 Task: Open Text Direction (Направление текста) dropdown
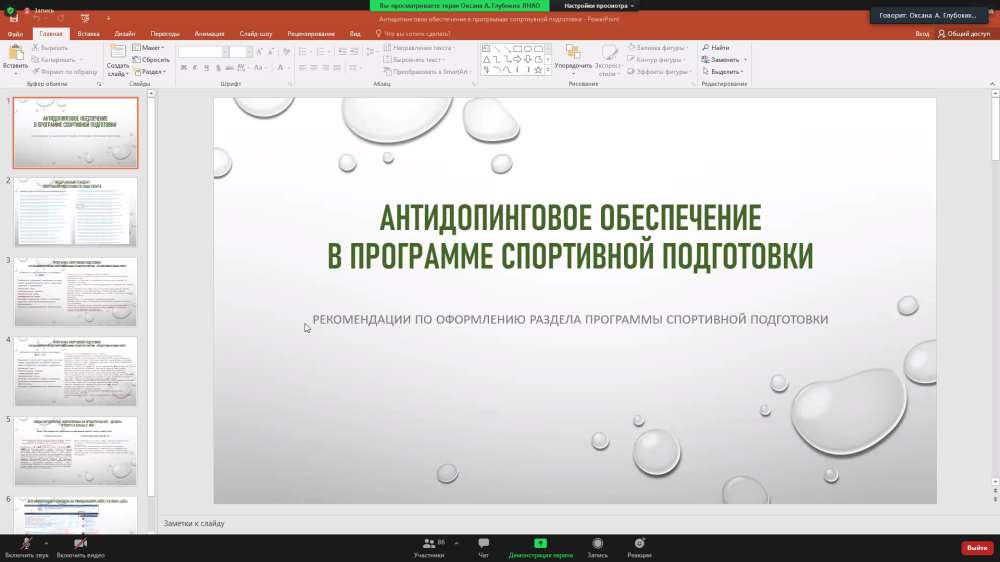(x=420, y=48)
